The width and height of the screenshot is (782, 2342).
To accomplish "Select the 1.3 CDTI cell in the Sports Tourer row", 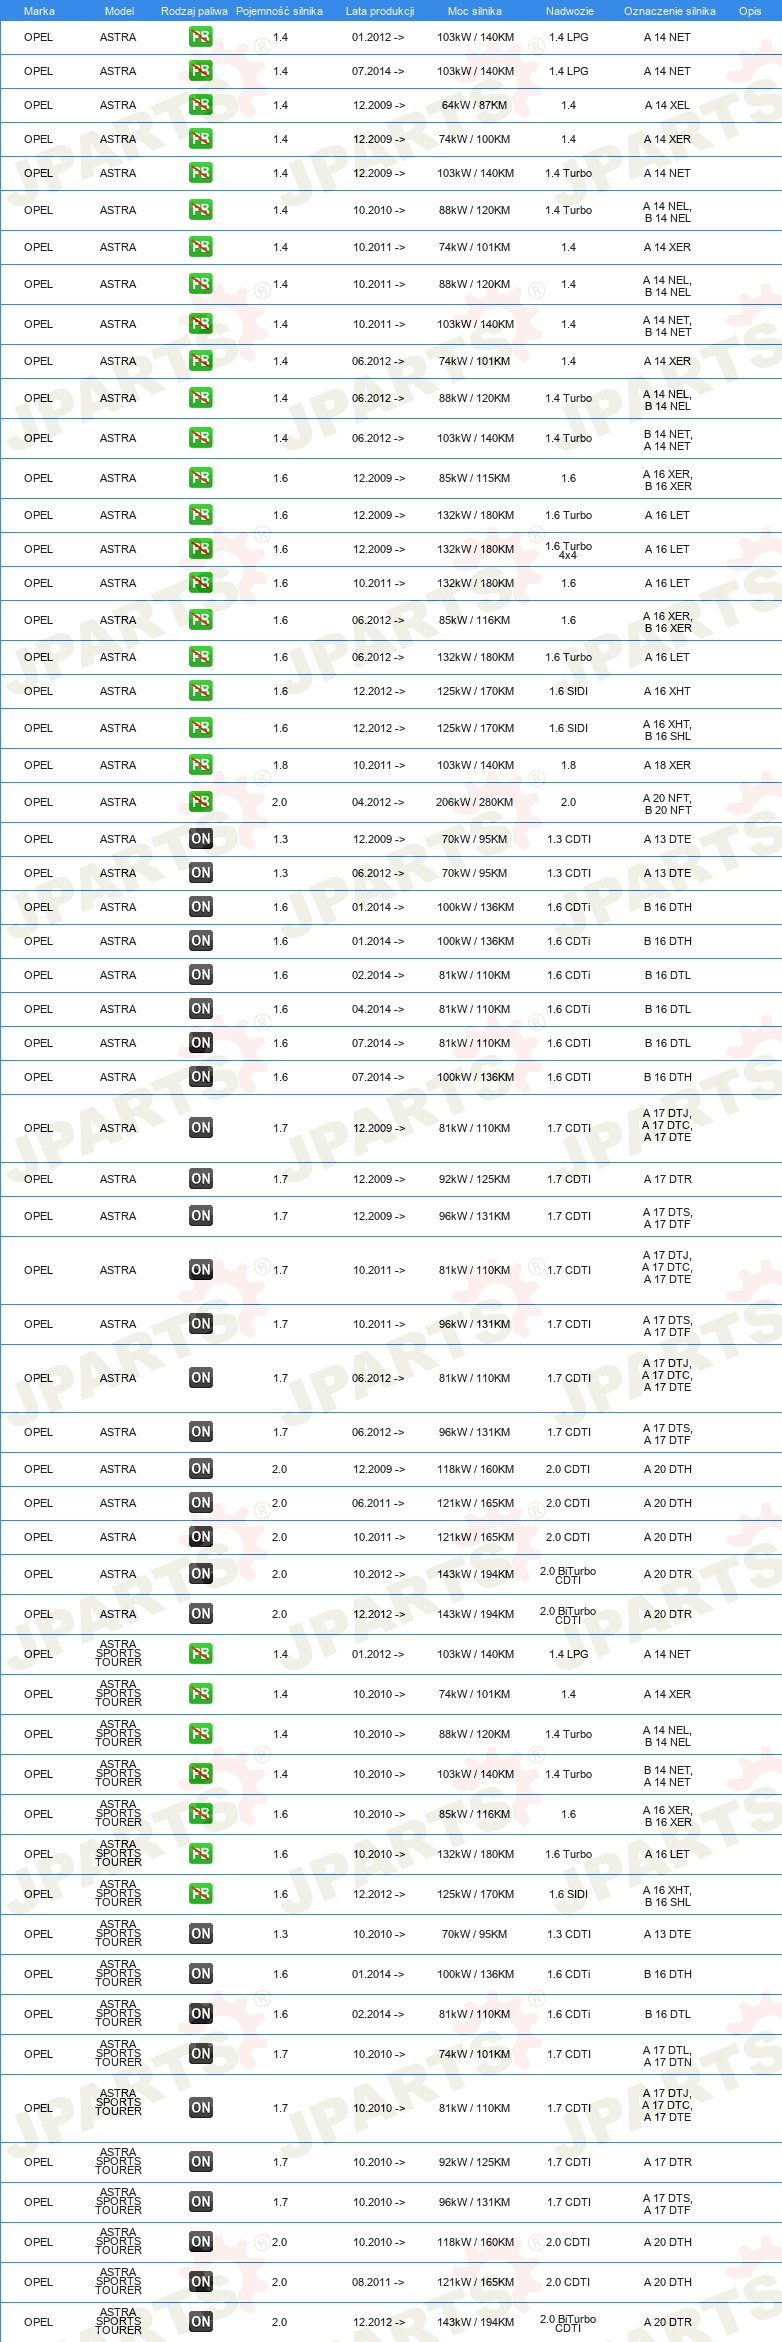I will [x=569, y=1934].
